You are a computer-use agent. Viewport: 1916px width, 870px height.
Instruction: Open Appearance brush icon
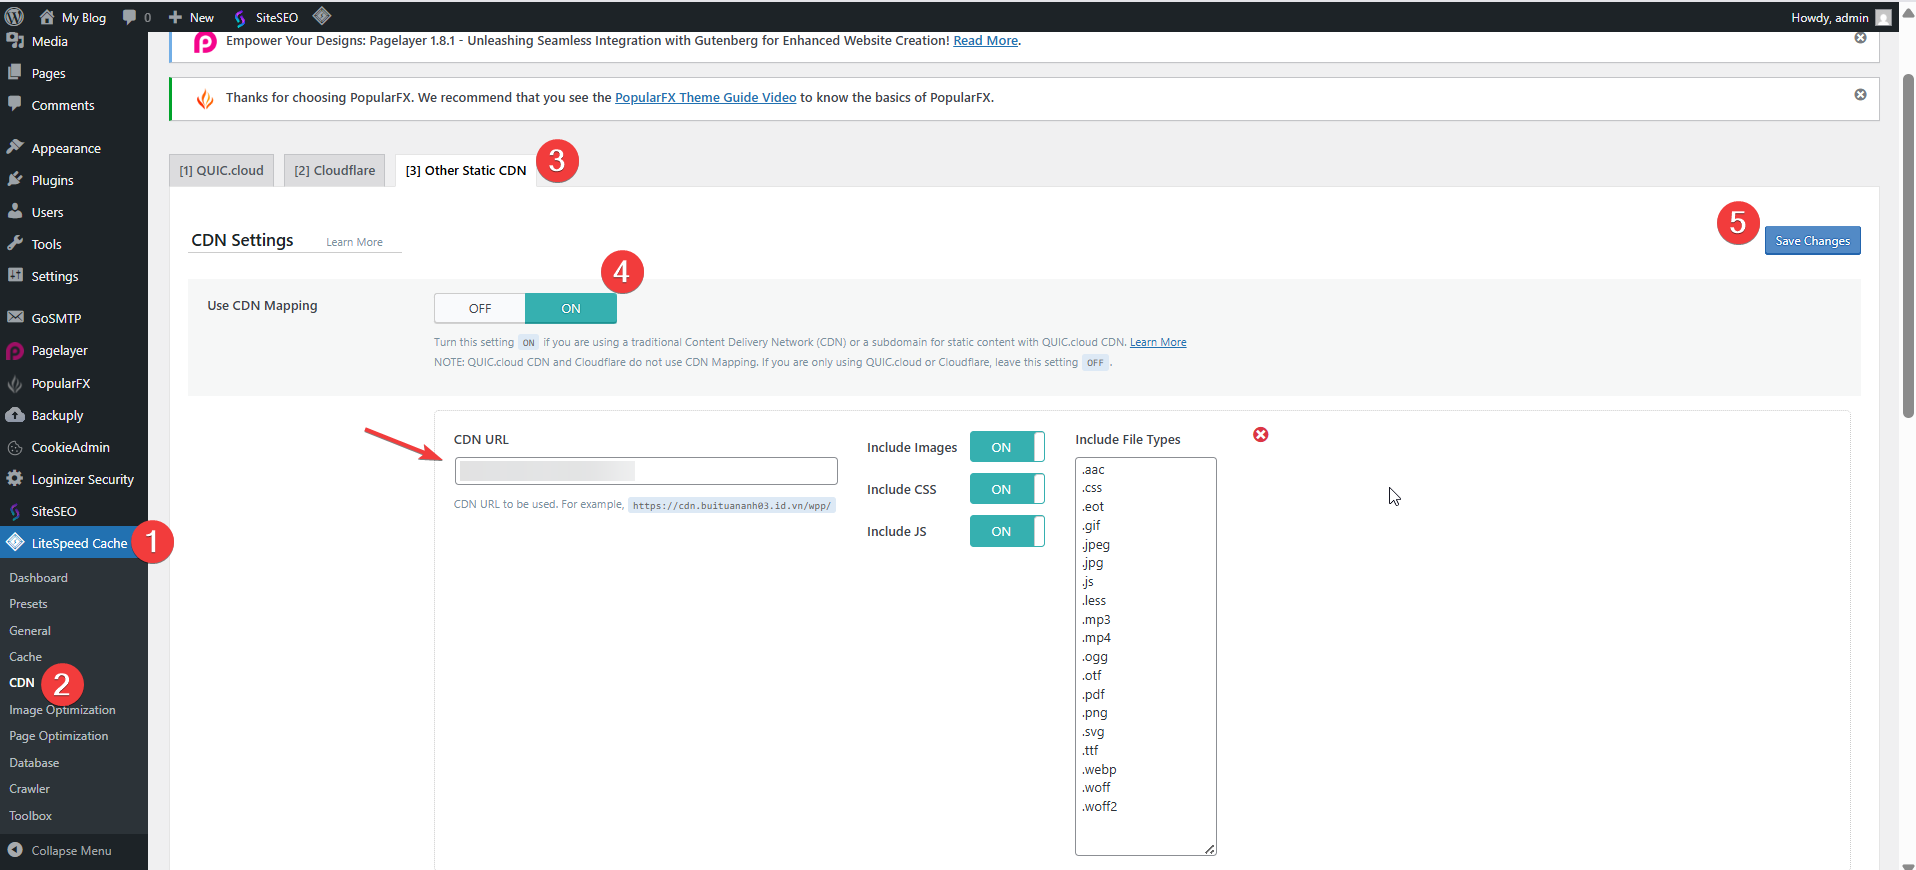click(15, 147)
